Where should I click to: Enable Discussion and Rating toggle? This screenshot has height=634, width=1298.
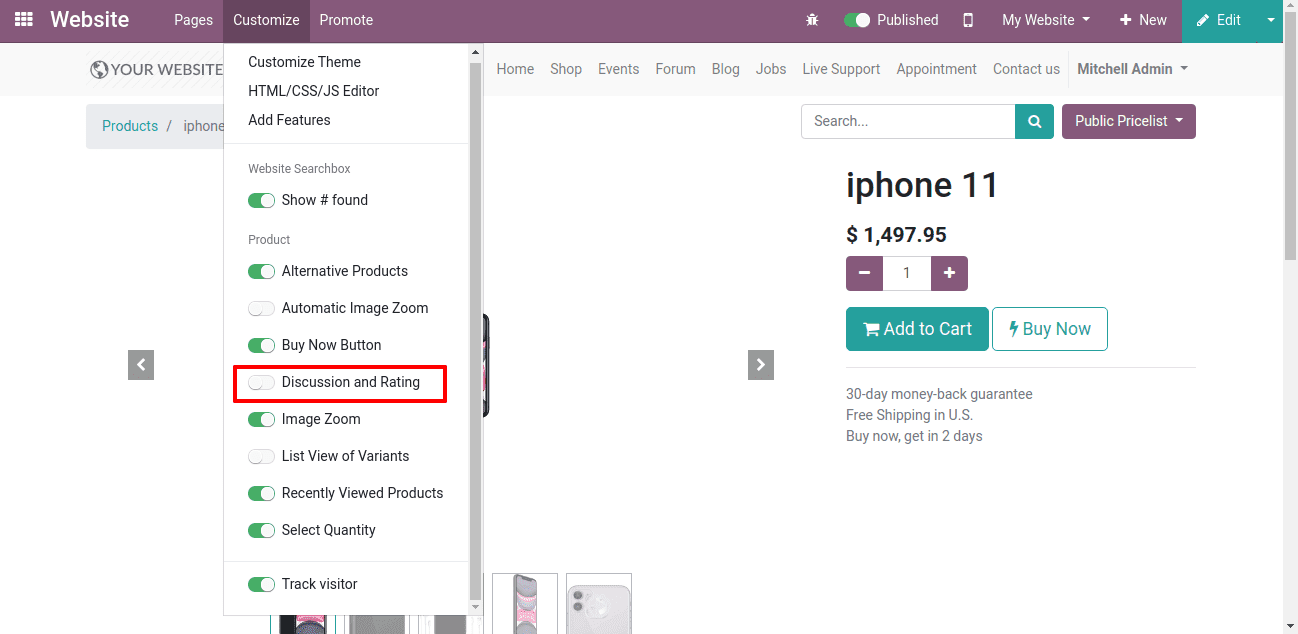(261, 382)
